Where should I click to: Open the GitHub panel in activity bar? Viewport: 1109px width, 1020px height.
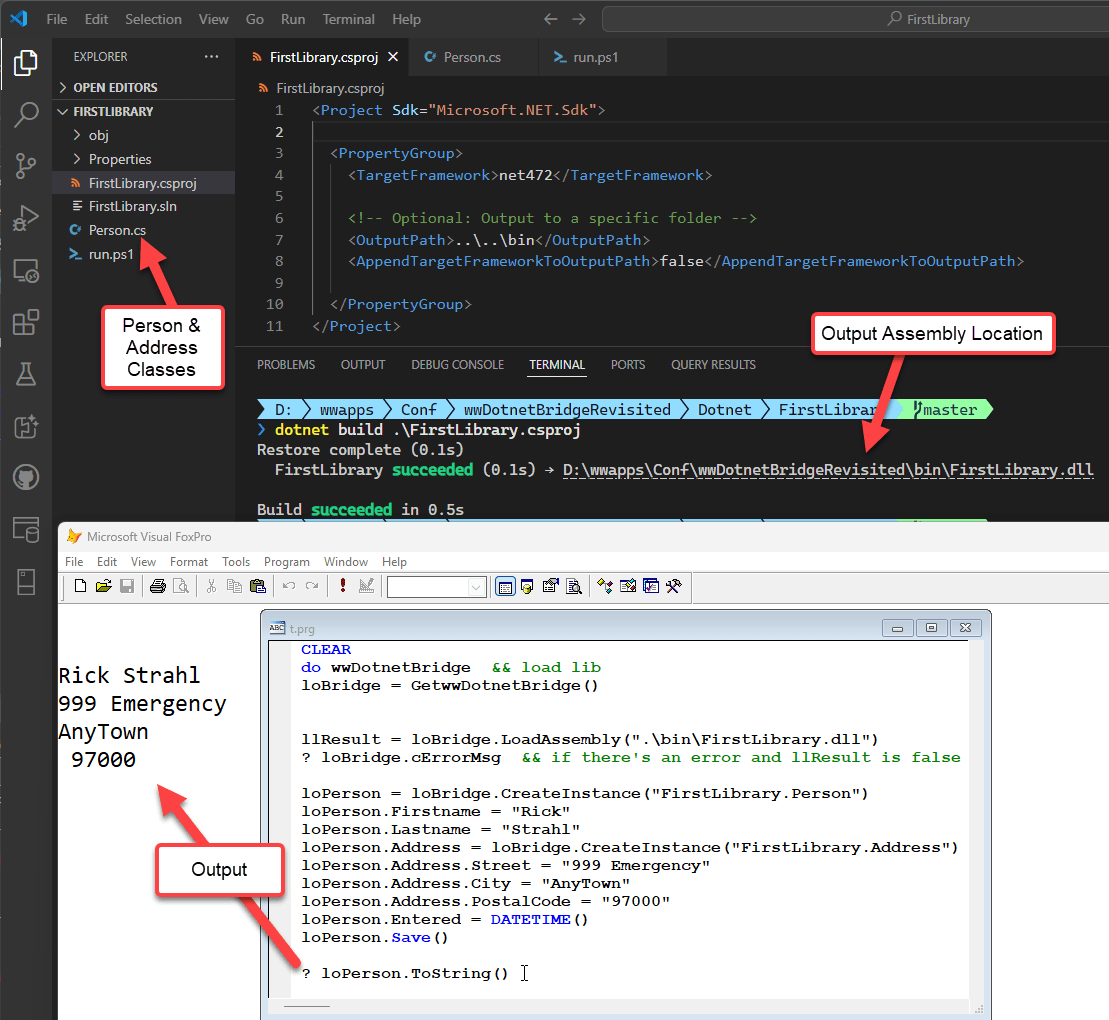[x=26, y=476]
